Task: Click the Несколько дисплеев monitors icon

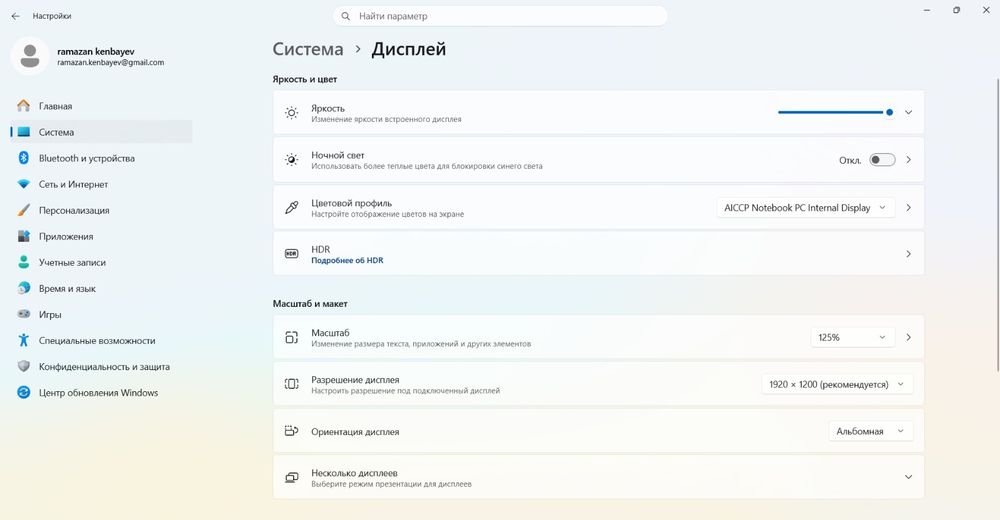Action: (x=291, y=477)
